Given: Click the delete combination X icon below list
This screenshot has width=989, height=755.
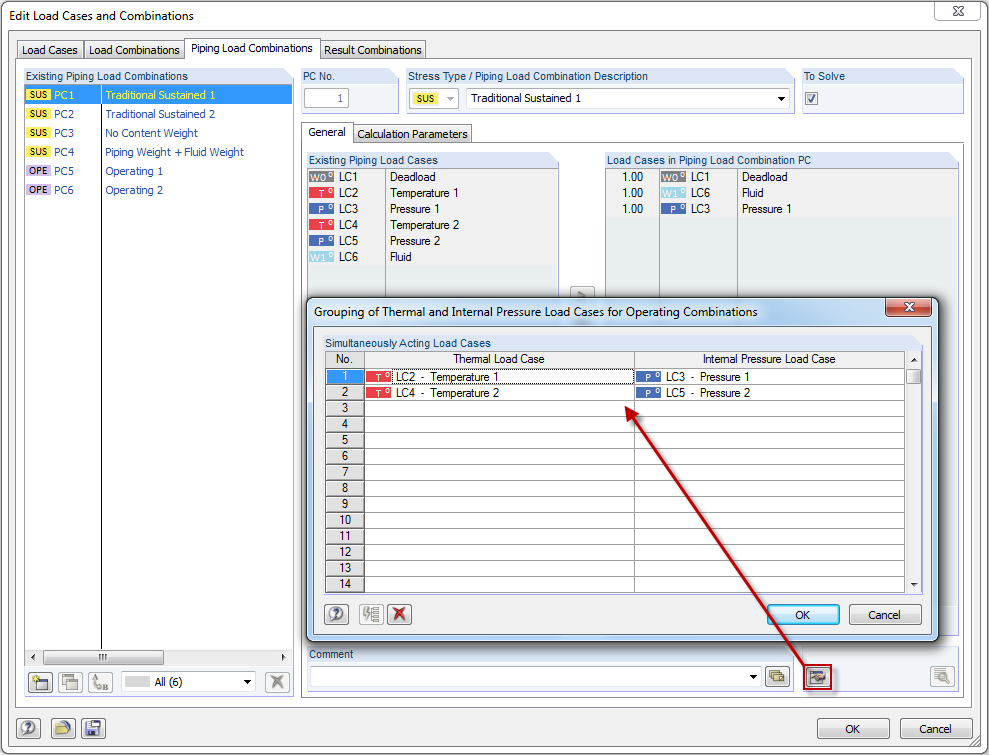Looking at the screenshot, I should (x=277, y=682).
